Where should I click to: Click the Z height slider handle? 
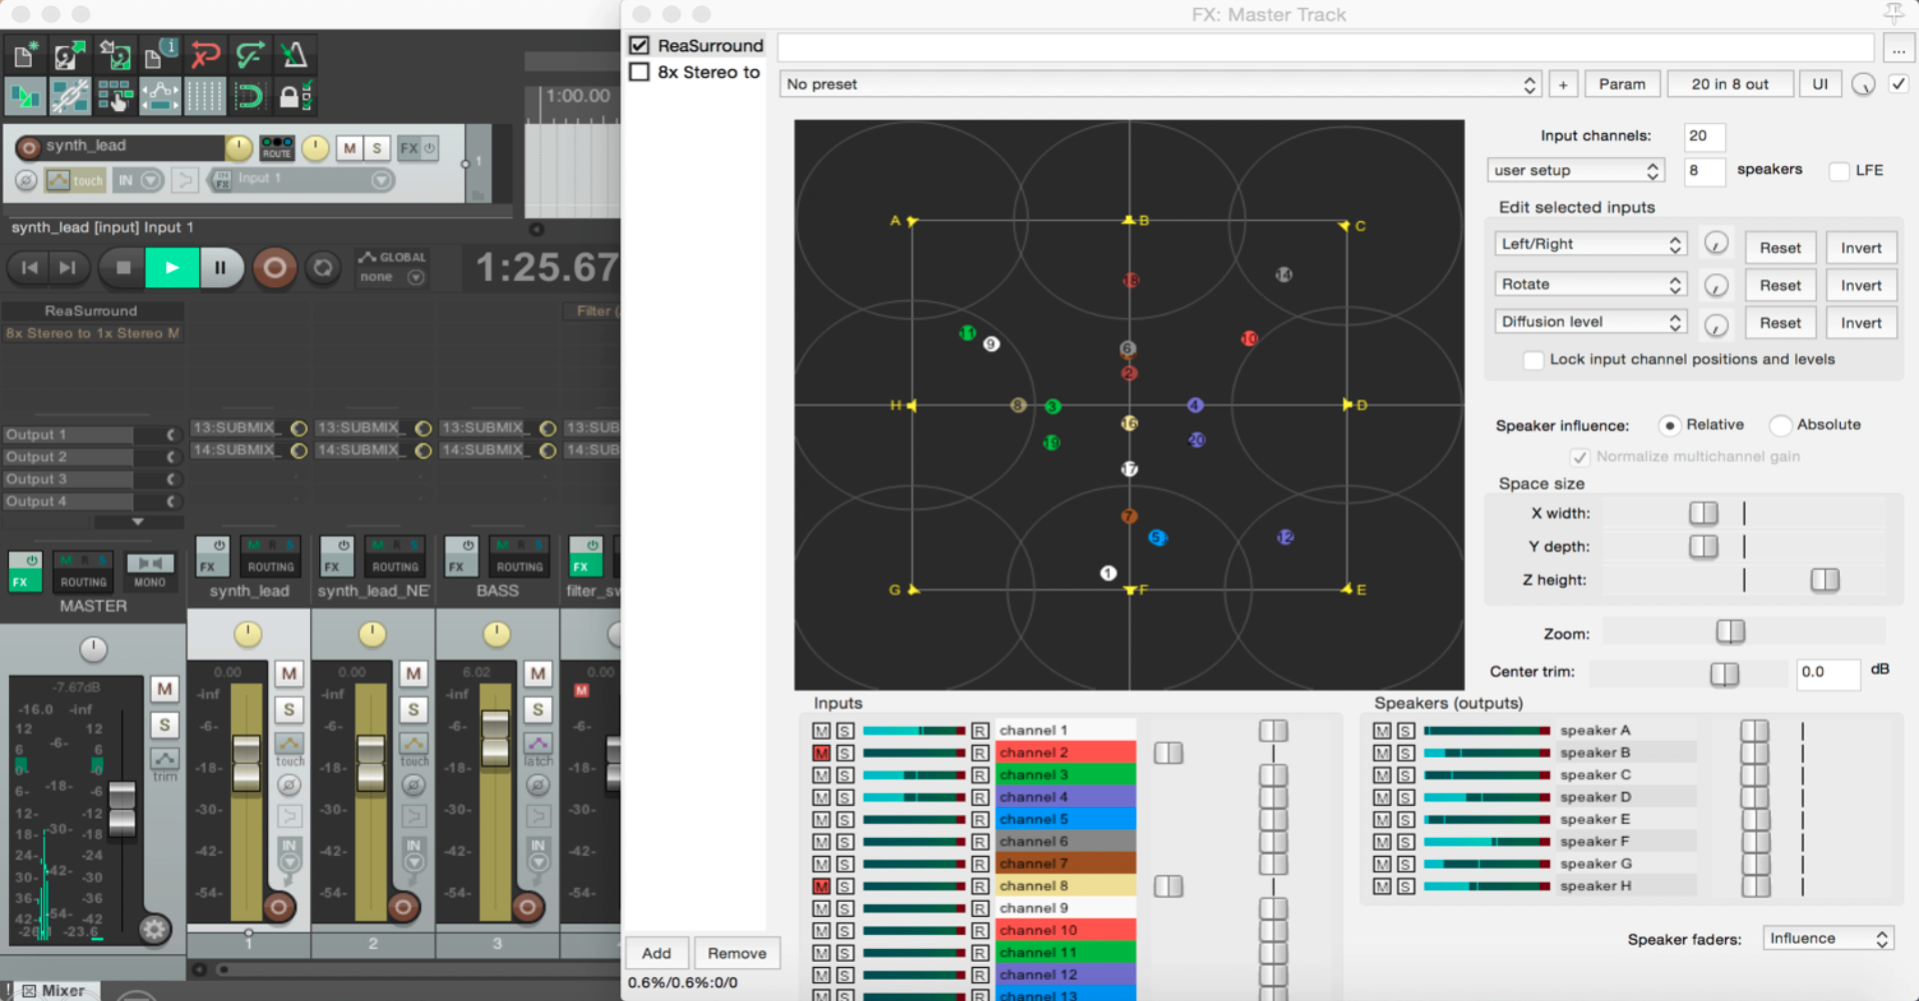[x=1824, y=580]
